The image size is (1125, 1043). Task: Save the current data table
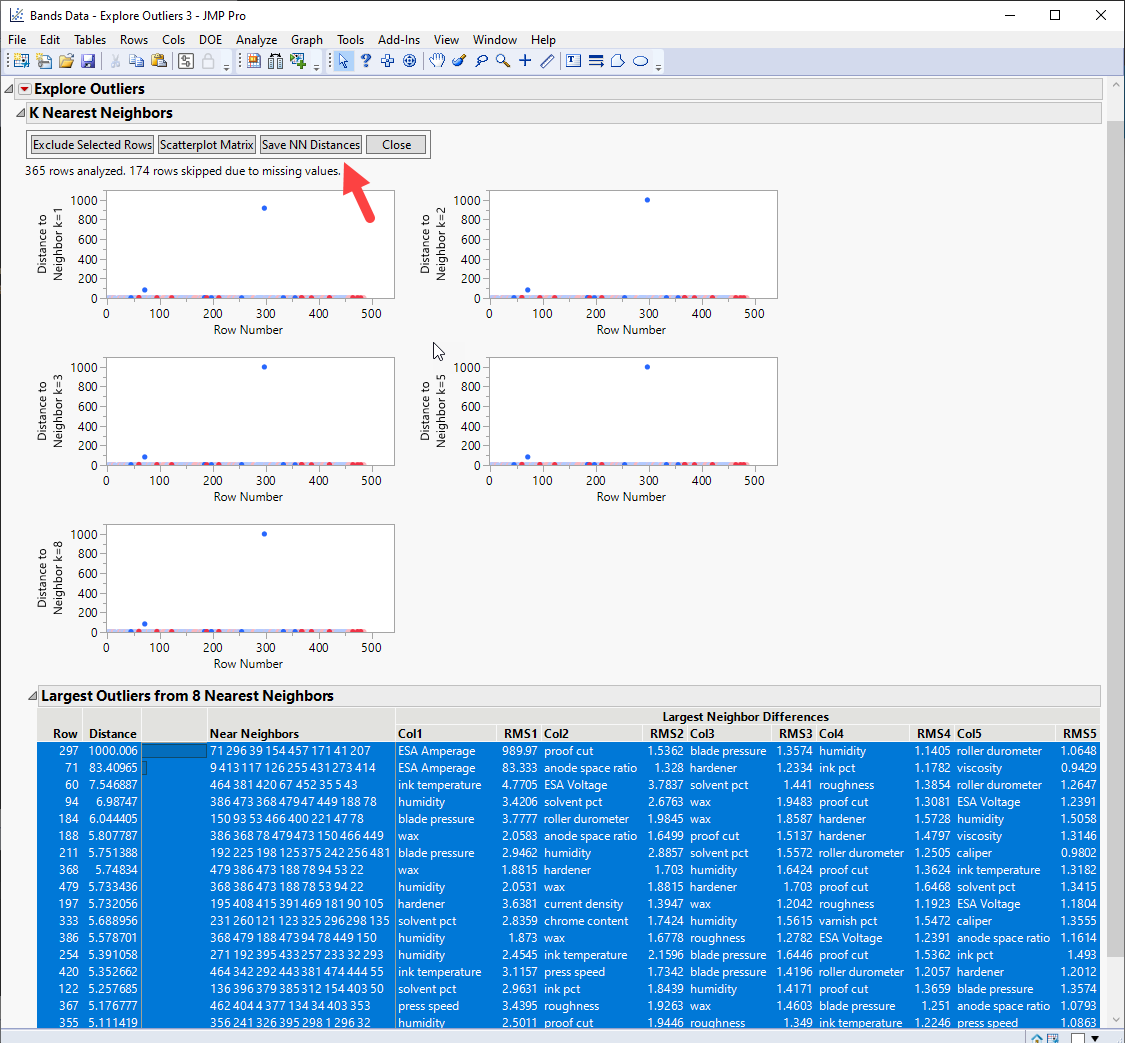tap(88, 60)
